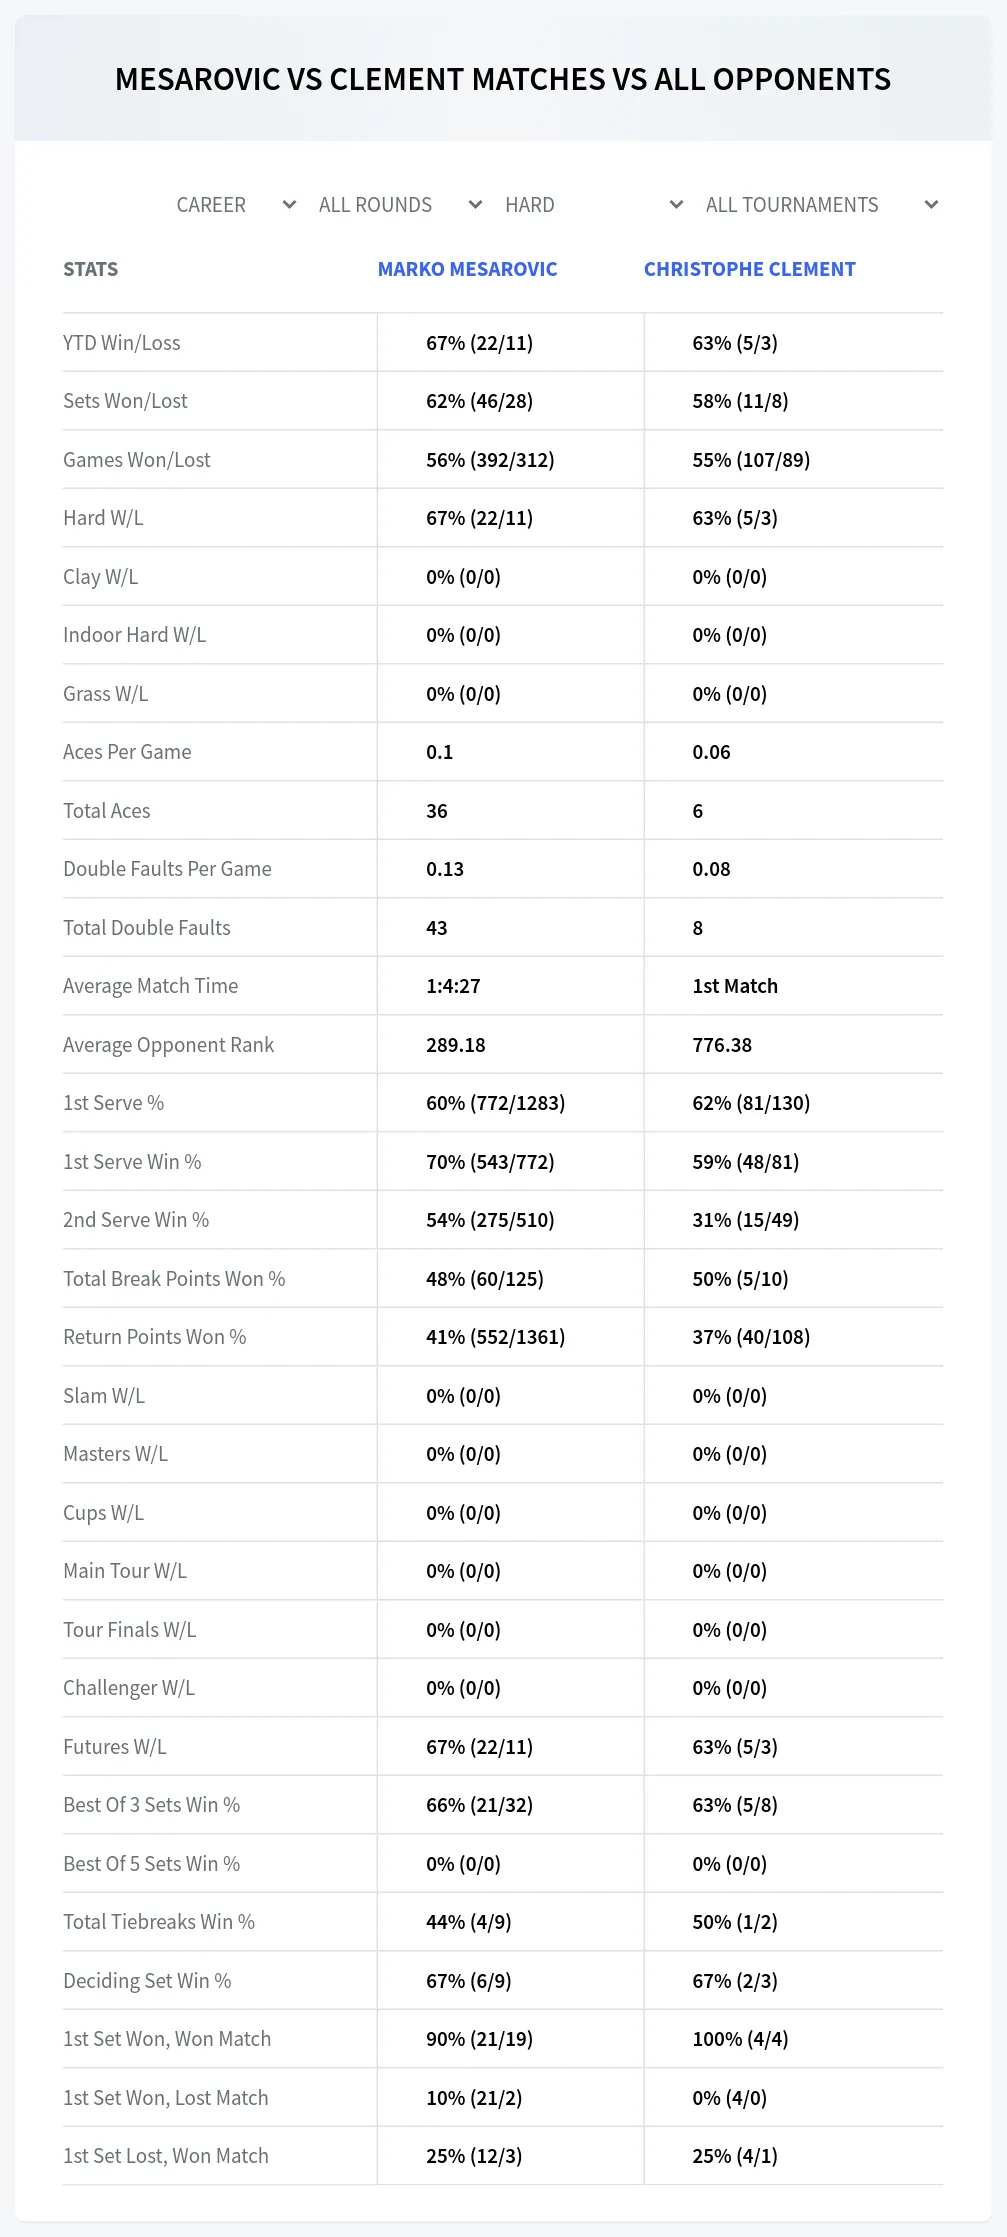Select the Futures W/L row label
The height and width of the screenshot is (2237, 1007).
point(115,1747)
